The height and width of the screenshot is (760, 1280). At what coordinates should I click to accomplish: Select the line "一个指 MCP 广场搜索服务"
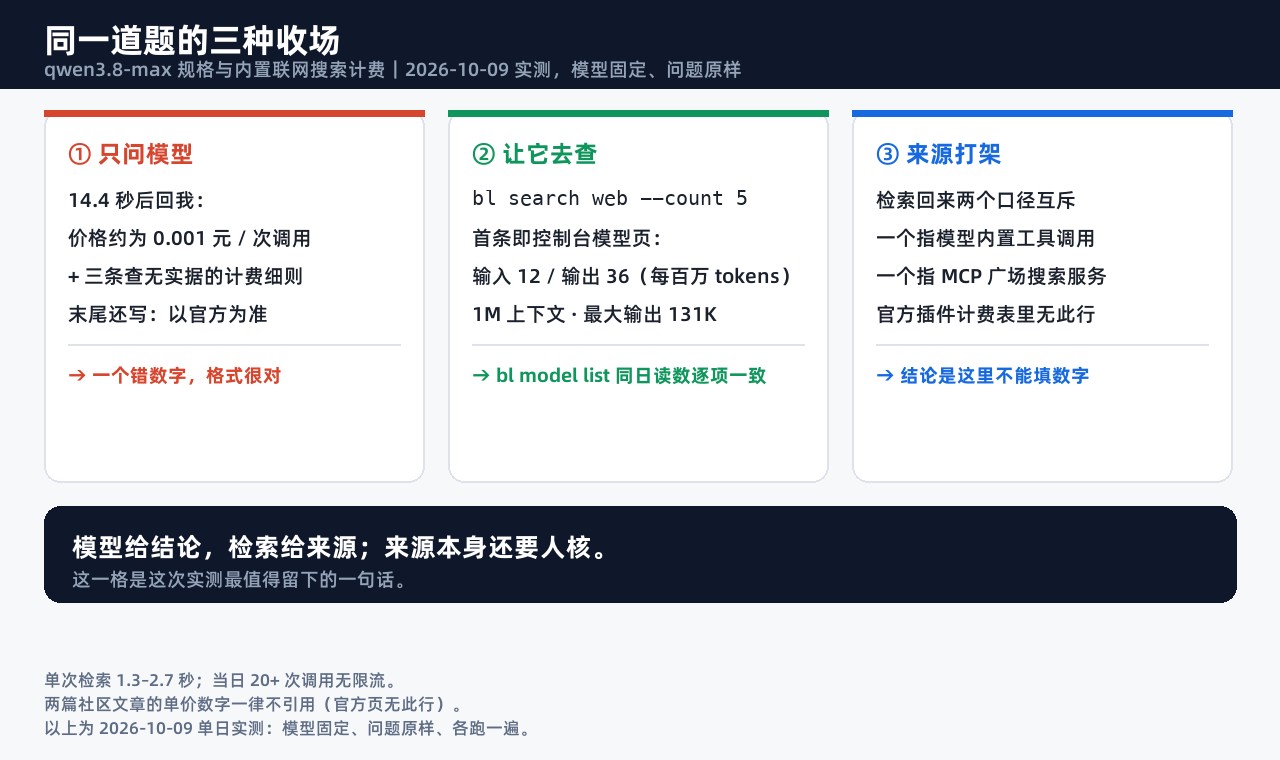[x=991, y=276]
